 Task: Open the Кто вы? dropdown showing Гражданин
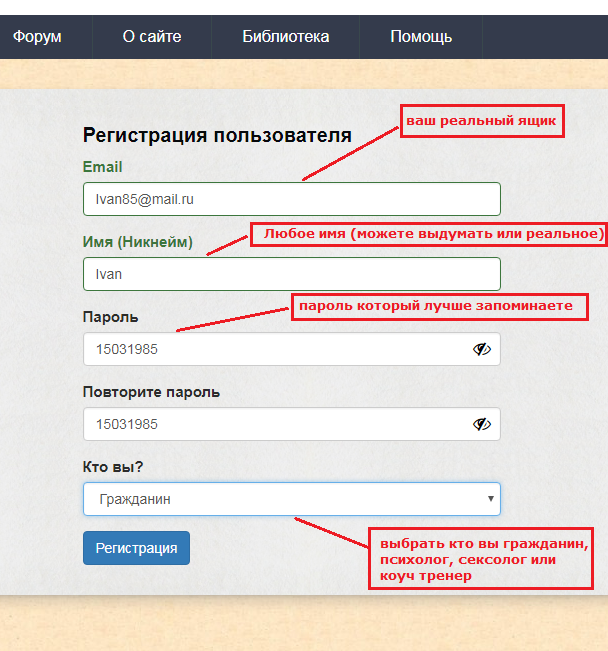(x=292, y=499)
